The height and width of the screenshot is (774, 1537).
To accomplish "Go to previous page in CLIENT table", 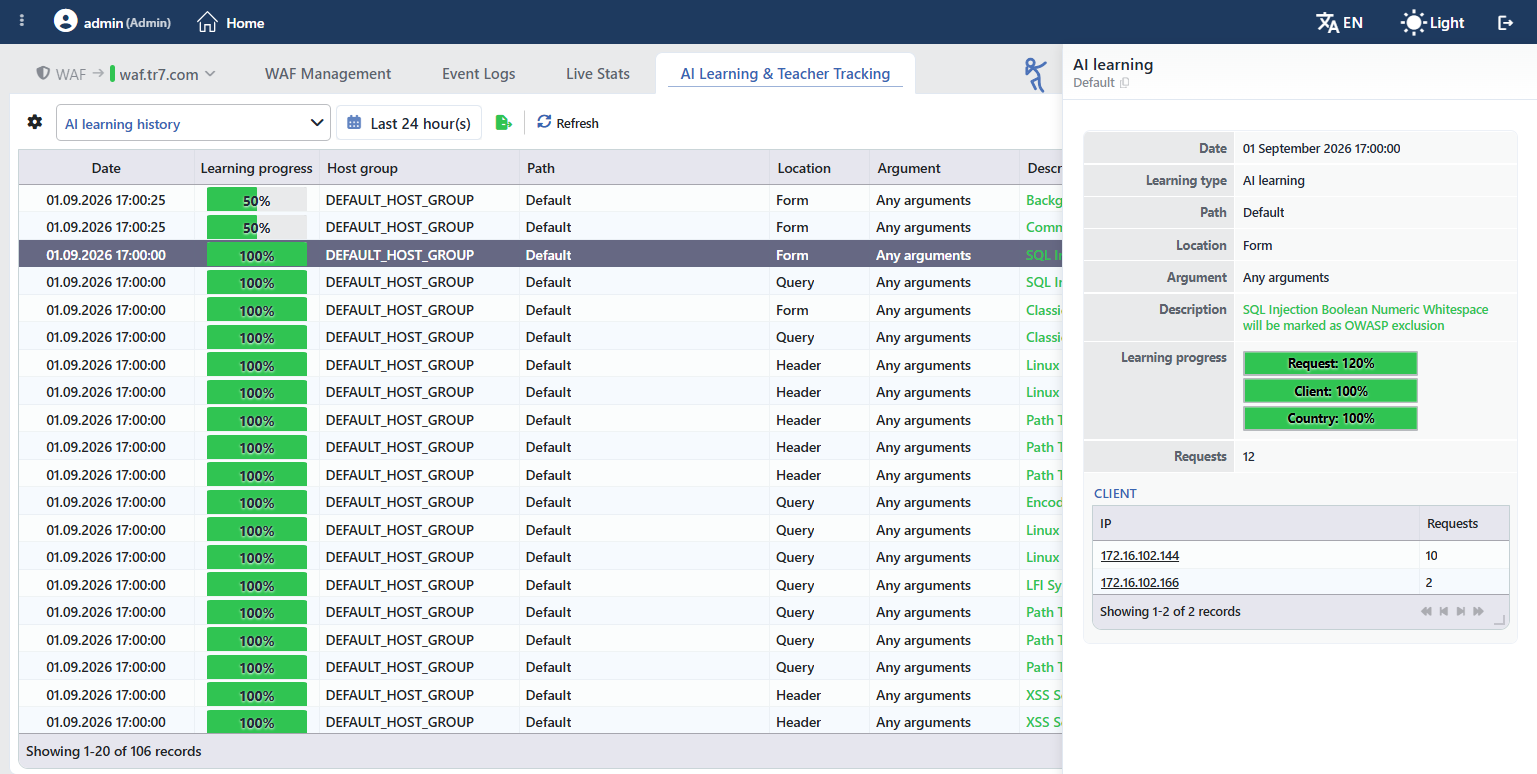I will point(1444,611).
